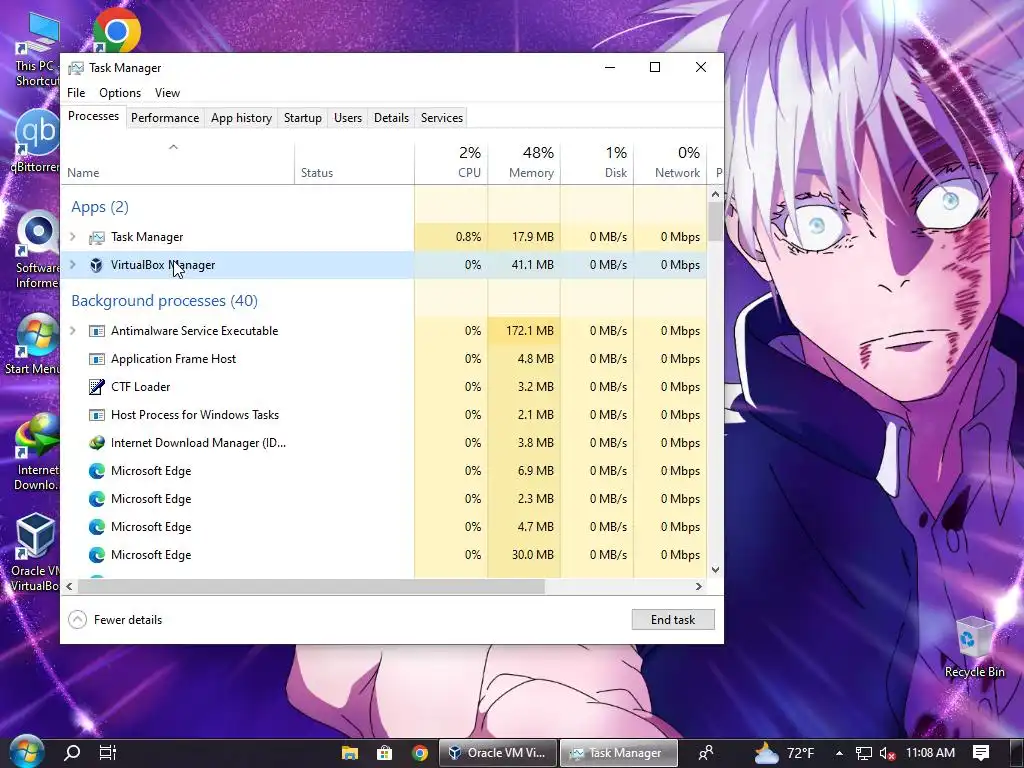Viewport: 1024px width, 768px height.
Task: Show hidden tray icons arrow
Action: tap(839, 753)
